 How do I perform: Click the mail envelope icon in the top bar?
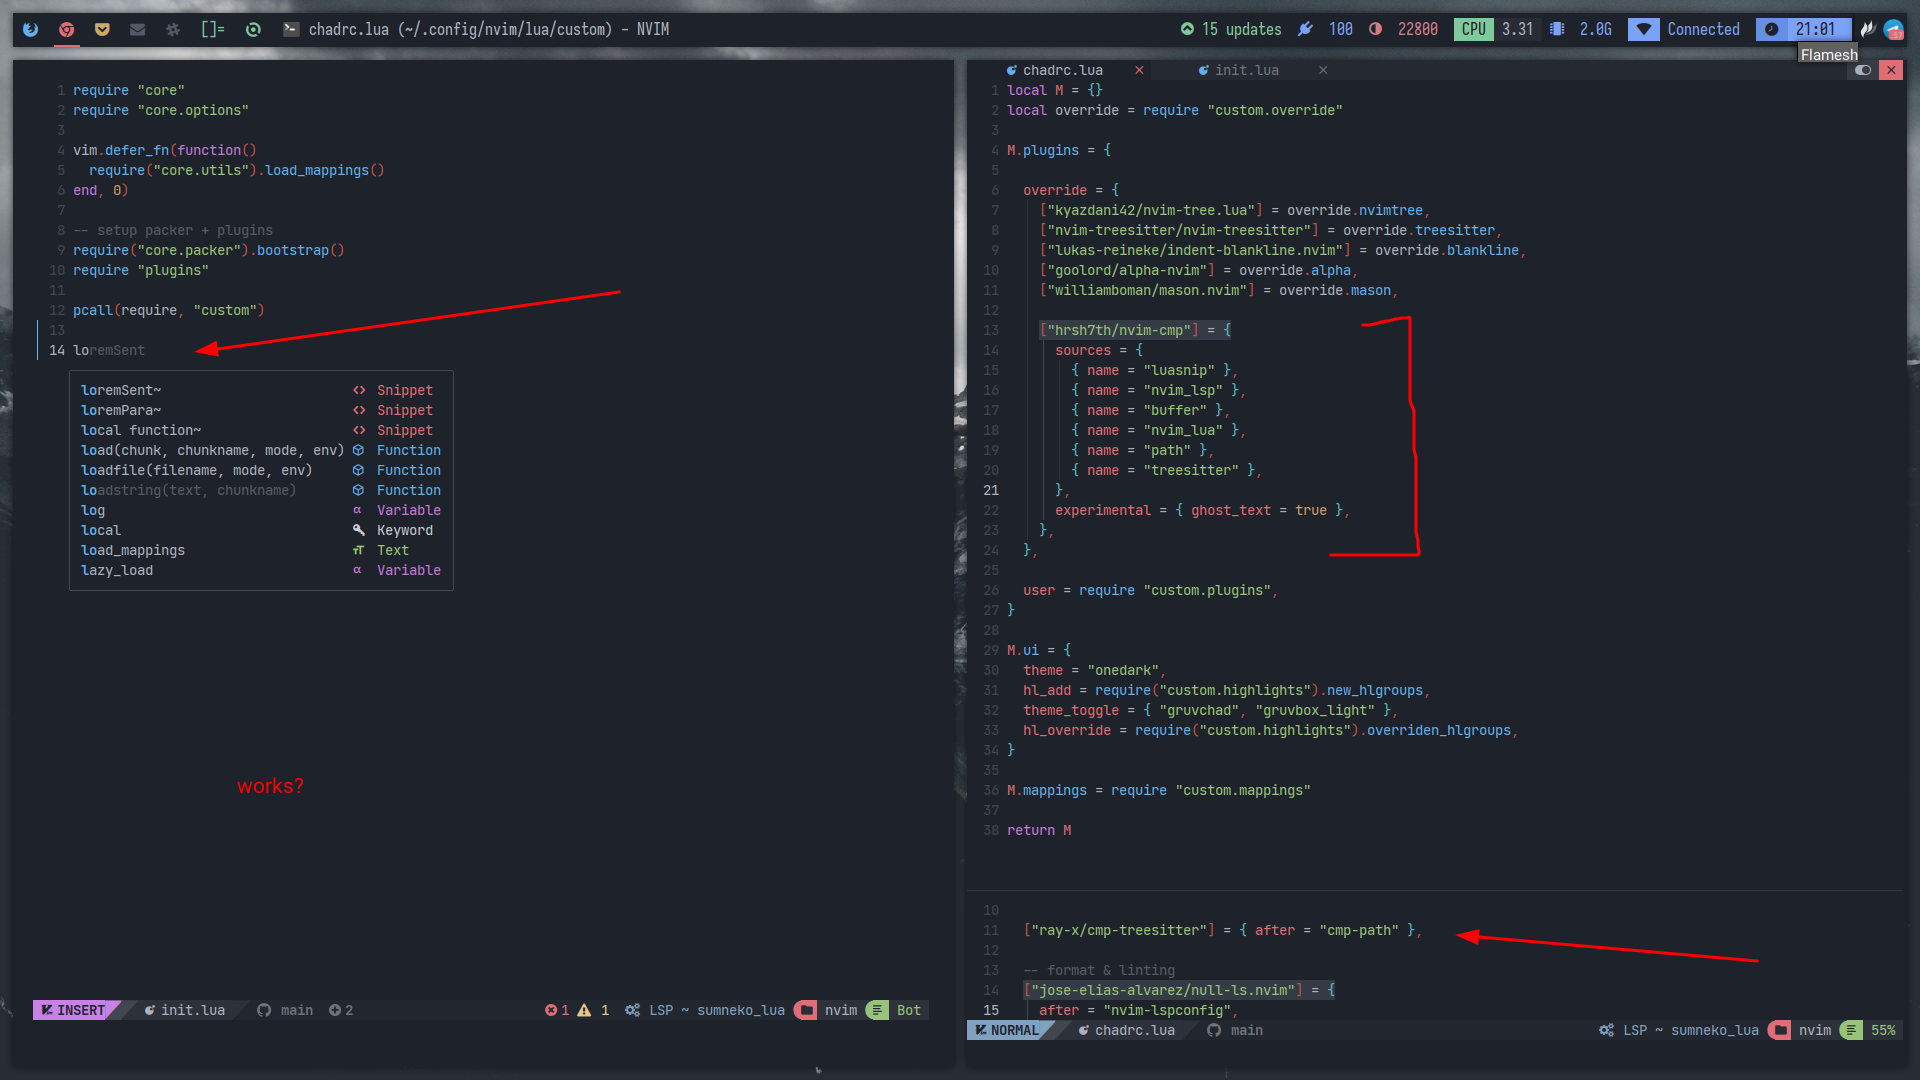138,29
